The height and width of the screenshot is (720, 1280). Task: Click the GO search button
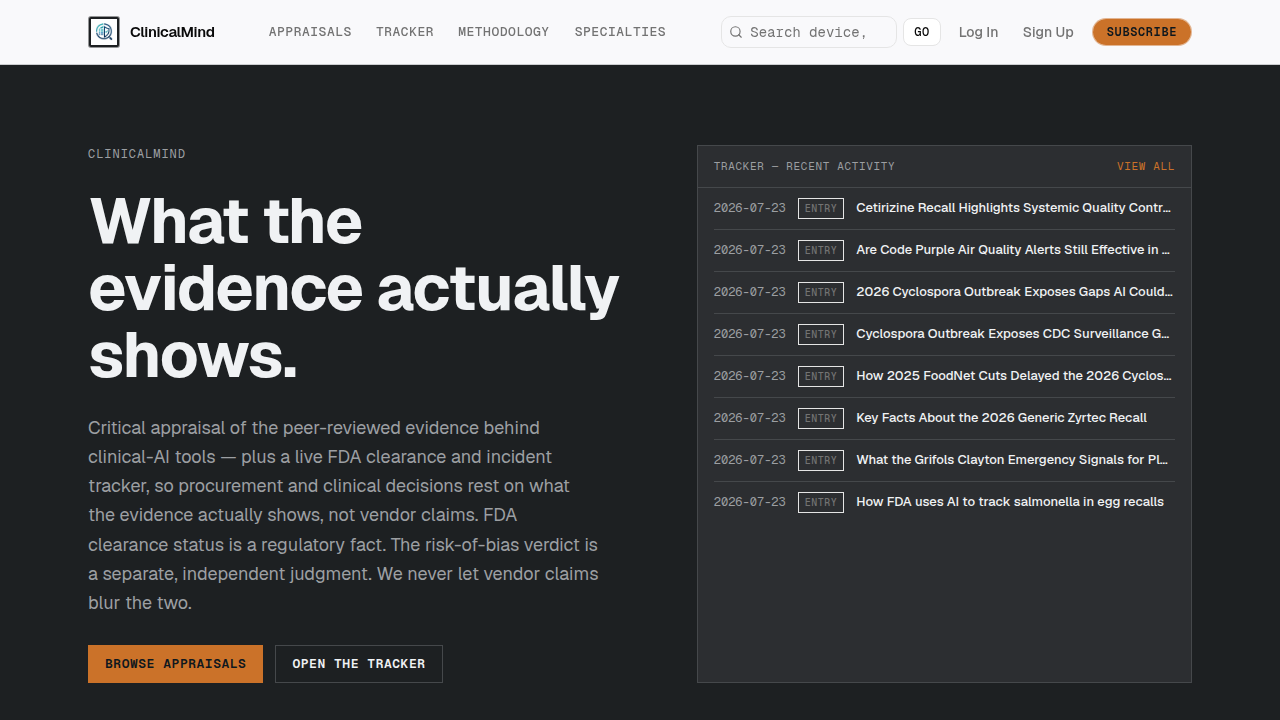coord(922,32)
